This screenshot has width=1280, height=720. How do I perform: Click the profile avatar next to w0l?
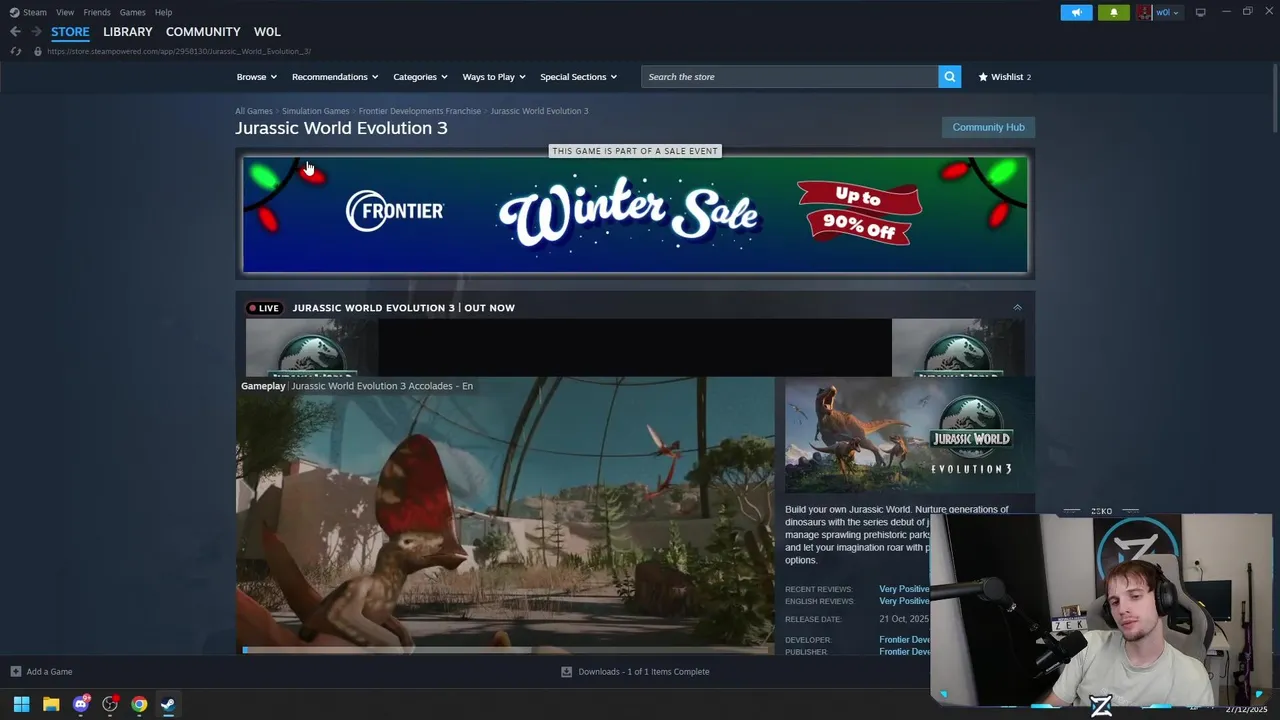(x=1144, y=12)
